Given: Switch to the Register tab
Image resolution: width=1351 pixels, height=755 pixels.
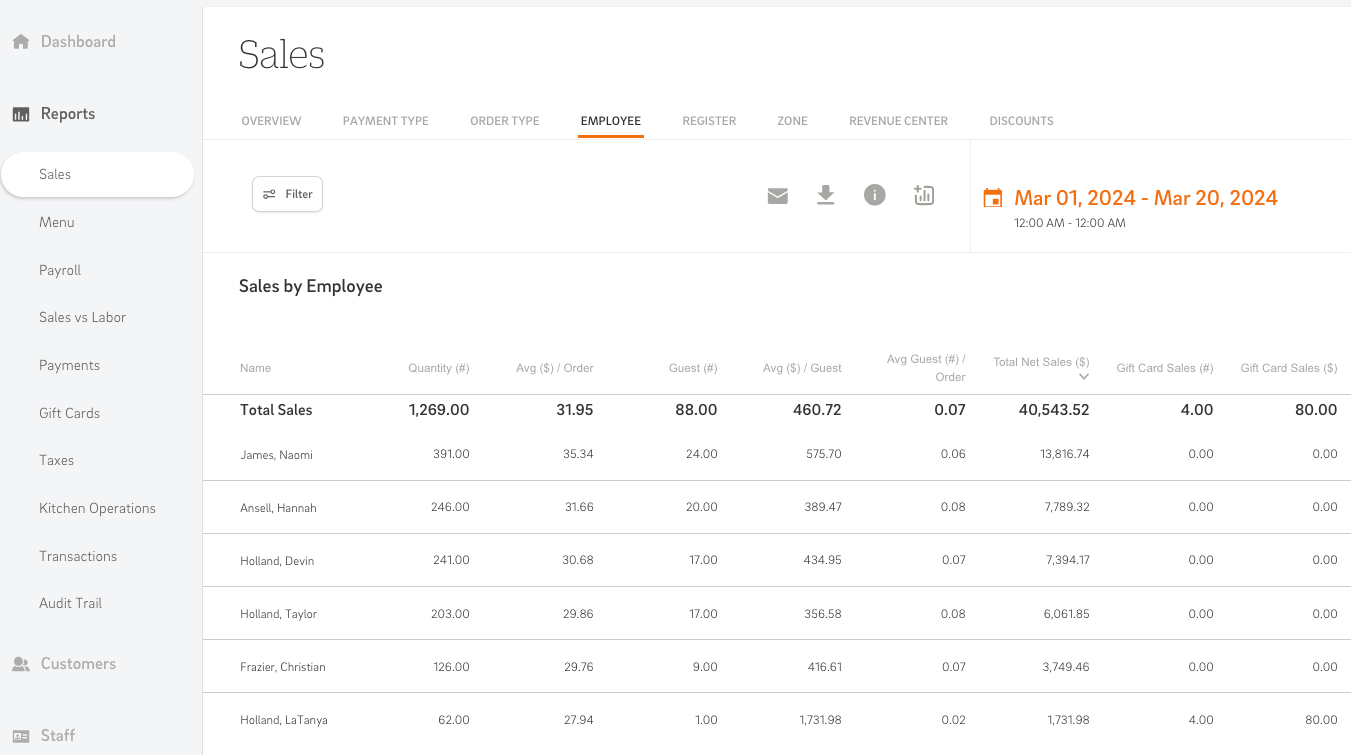Looking at the screenshot, I should (709, 121).
